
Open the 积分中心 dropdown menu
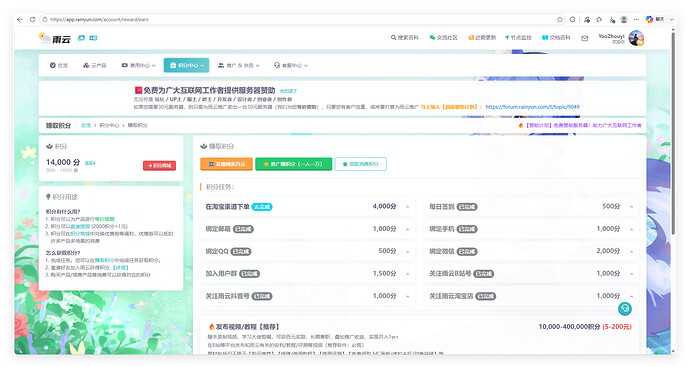pyautogui.click(x=187, y=65)
